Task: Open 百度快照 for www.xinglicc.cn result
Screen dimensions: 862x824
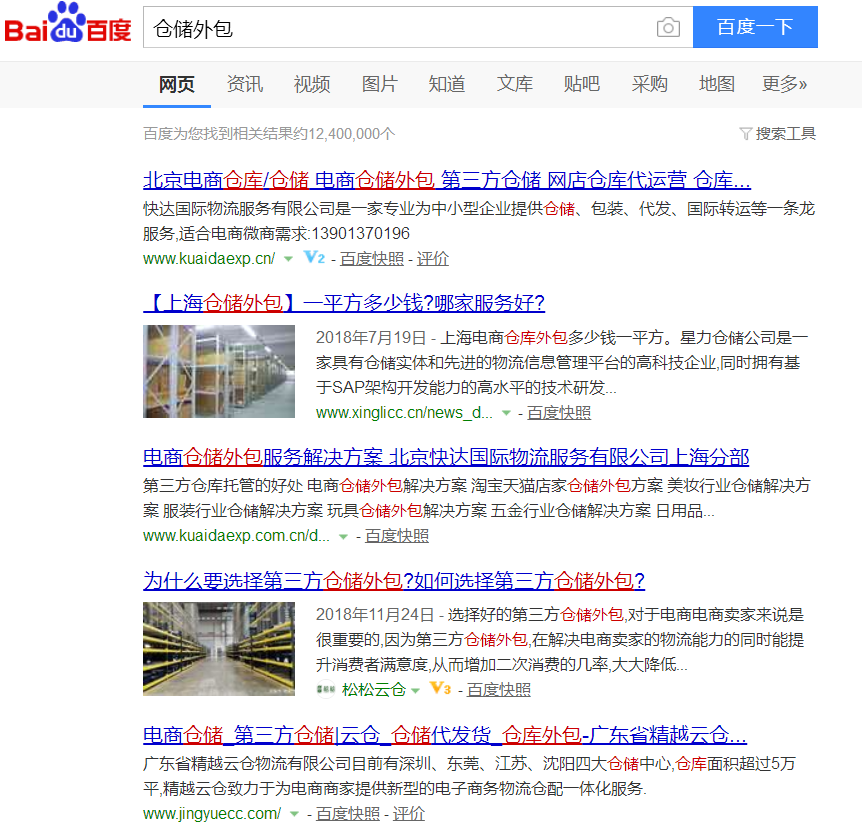Action: [x=559, y=412]
